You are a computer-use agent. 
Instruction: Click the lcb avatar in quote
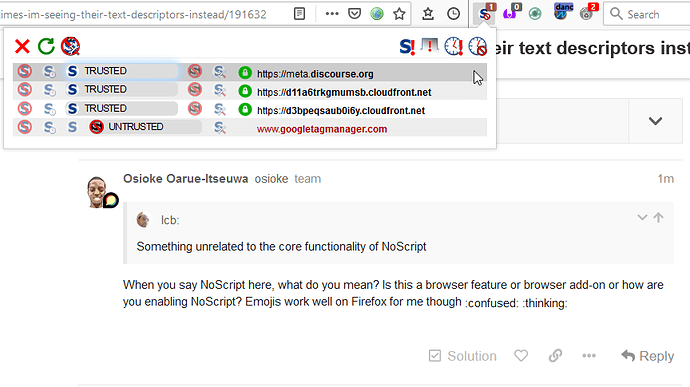coord(143,219)
